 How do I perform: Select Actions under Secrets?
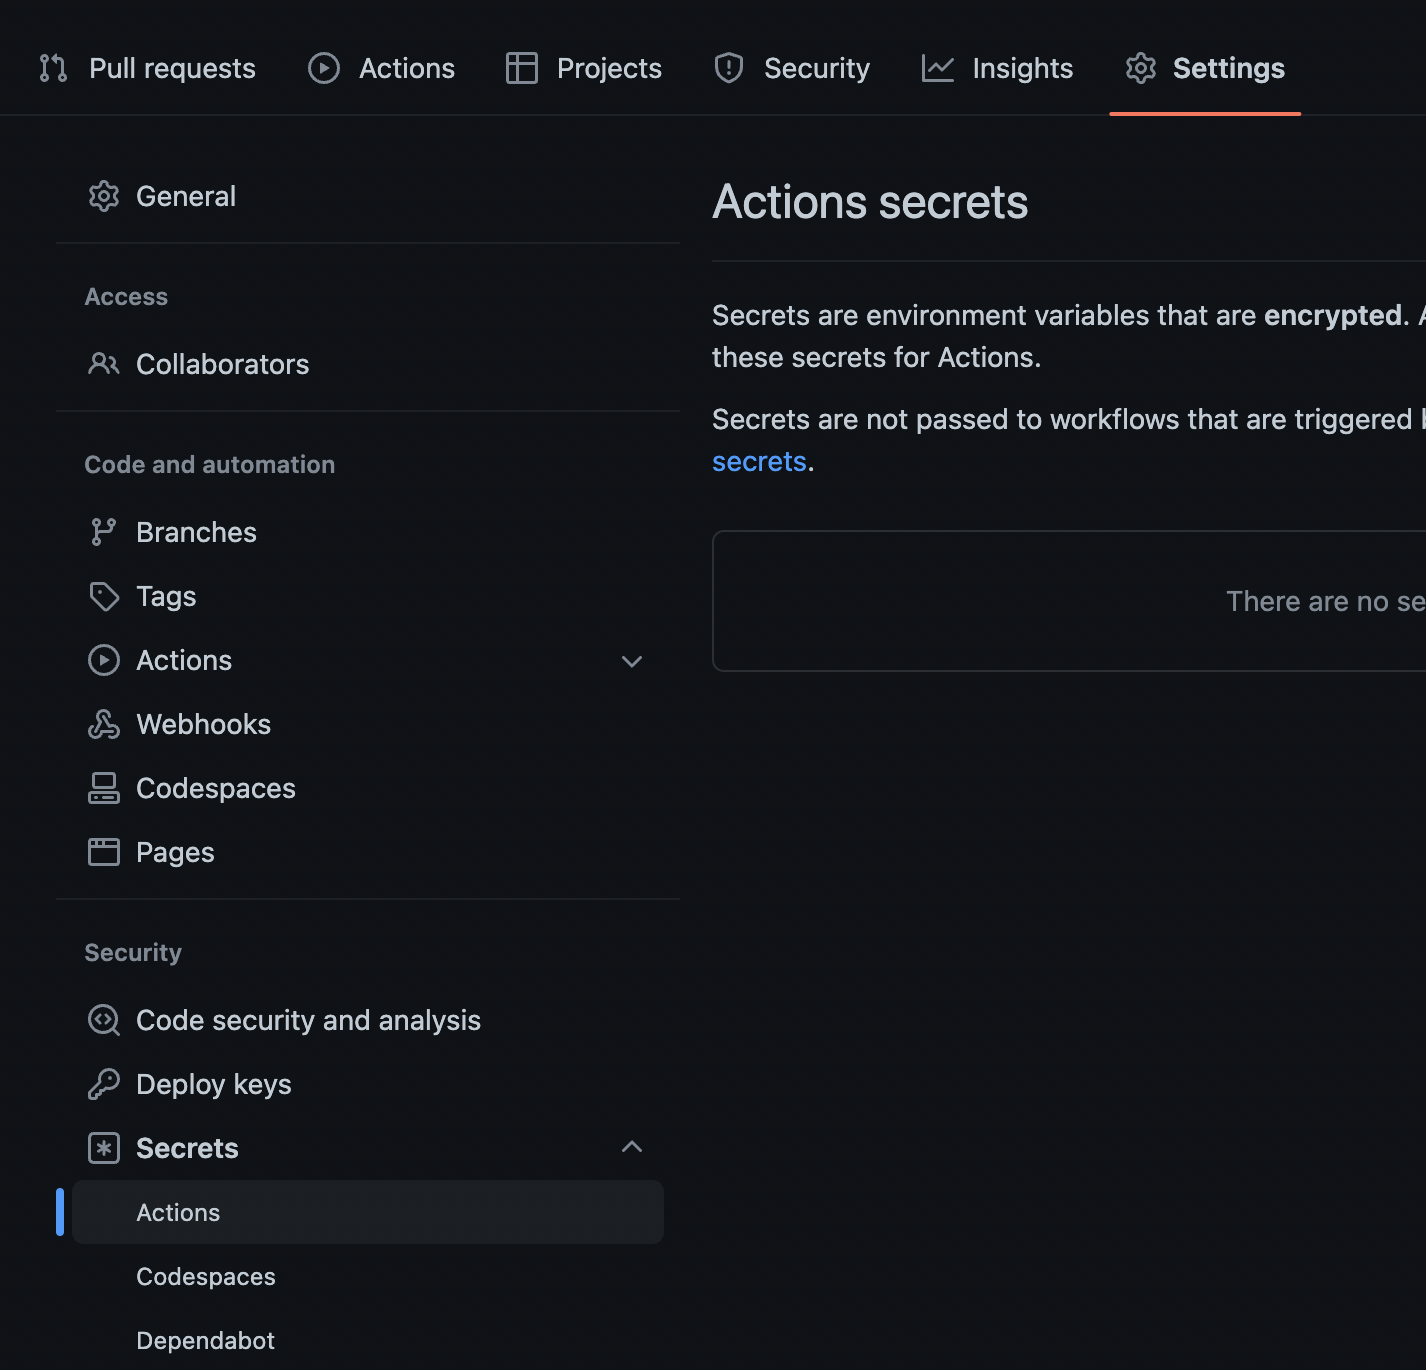coord(368,1212)
